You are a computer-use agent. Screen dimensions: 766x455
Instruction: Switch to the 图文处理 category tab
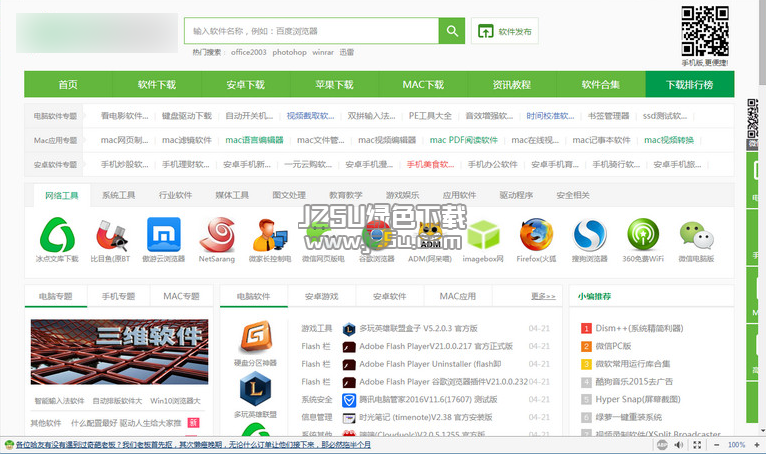click(x=289, y=195)
